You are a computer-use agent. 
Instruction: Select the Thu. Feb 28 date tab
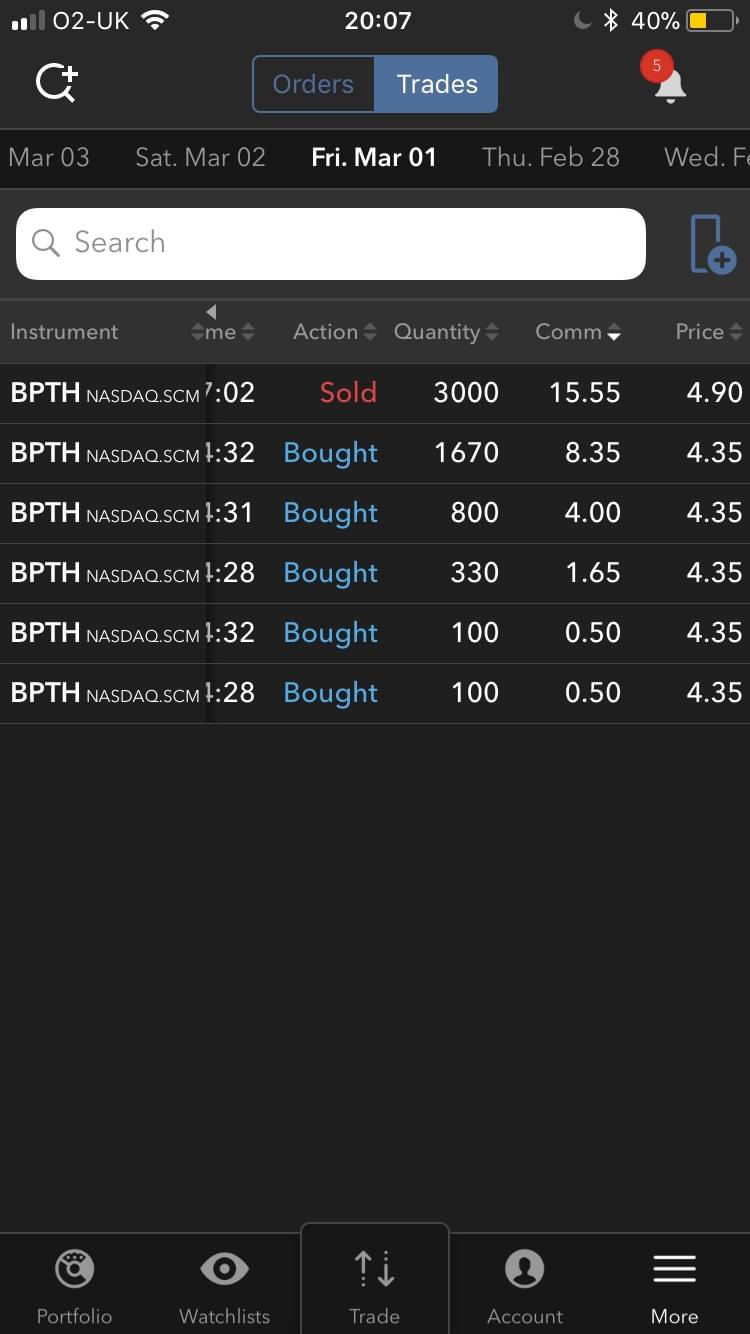(x=550, y=157)
